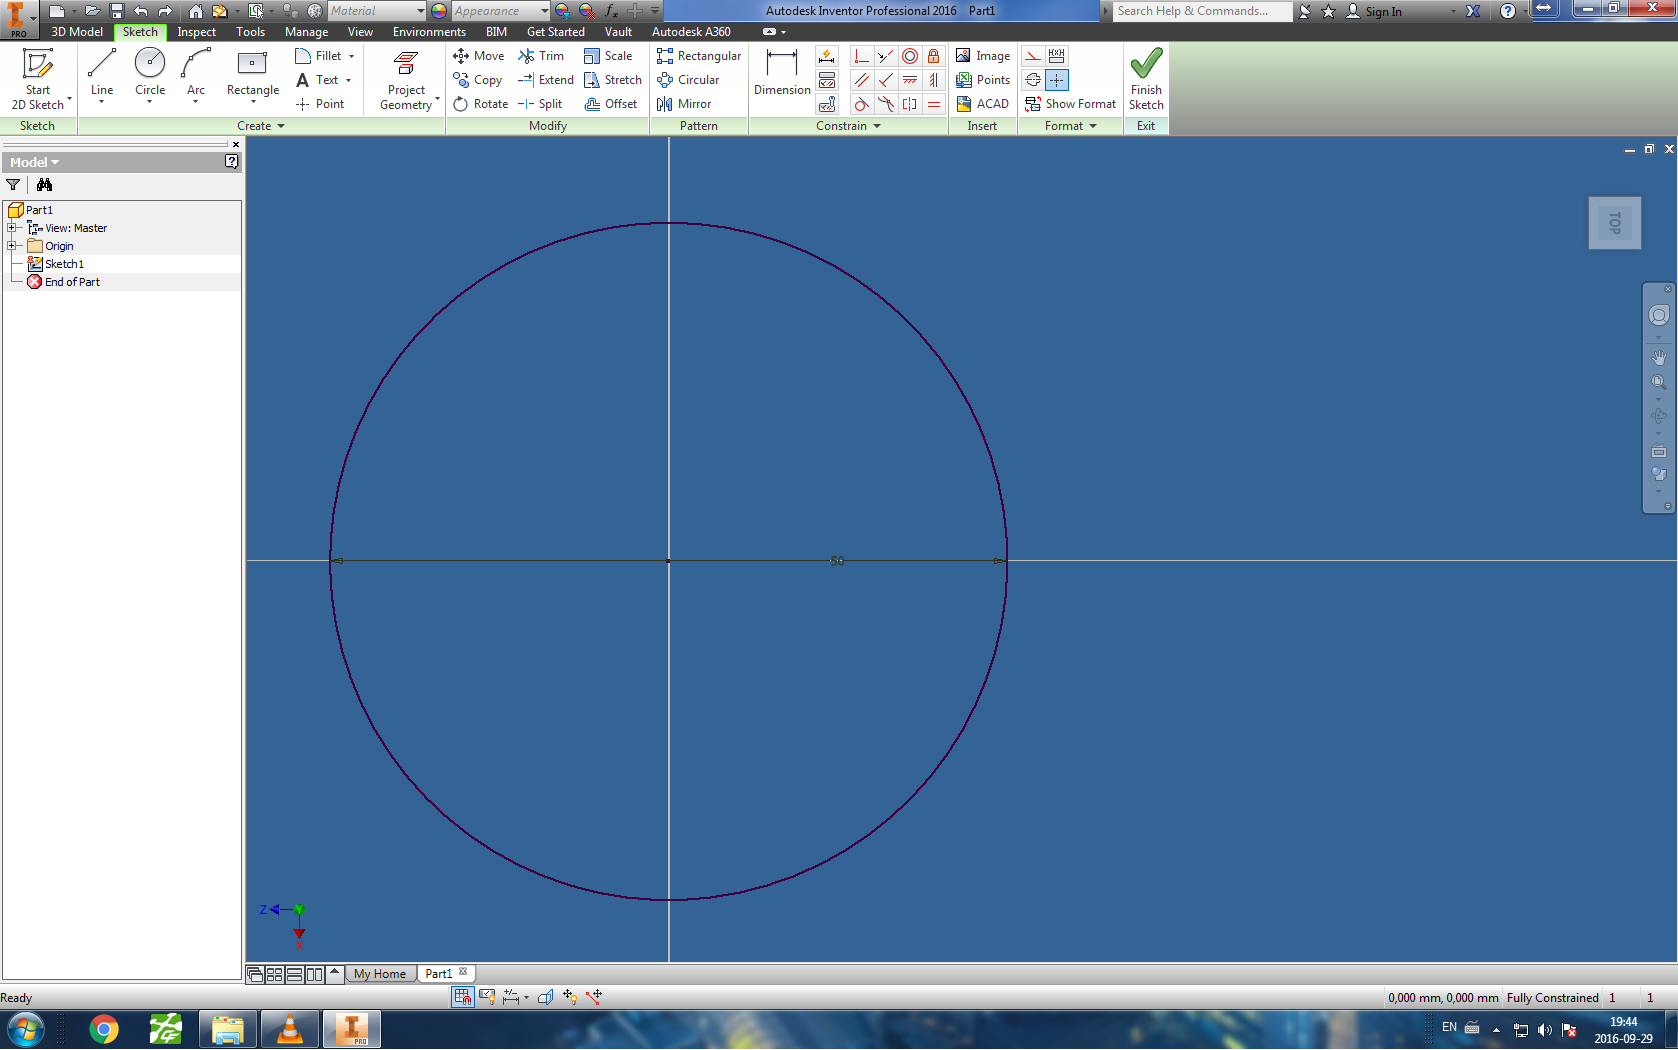Image resolution: width=1678 pixels, height=1050 pixels.
Task: Click the Mirror pattern tool
Action: [684, 104]
